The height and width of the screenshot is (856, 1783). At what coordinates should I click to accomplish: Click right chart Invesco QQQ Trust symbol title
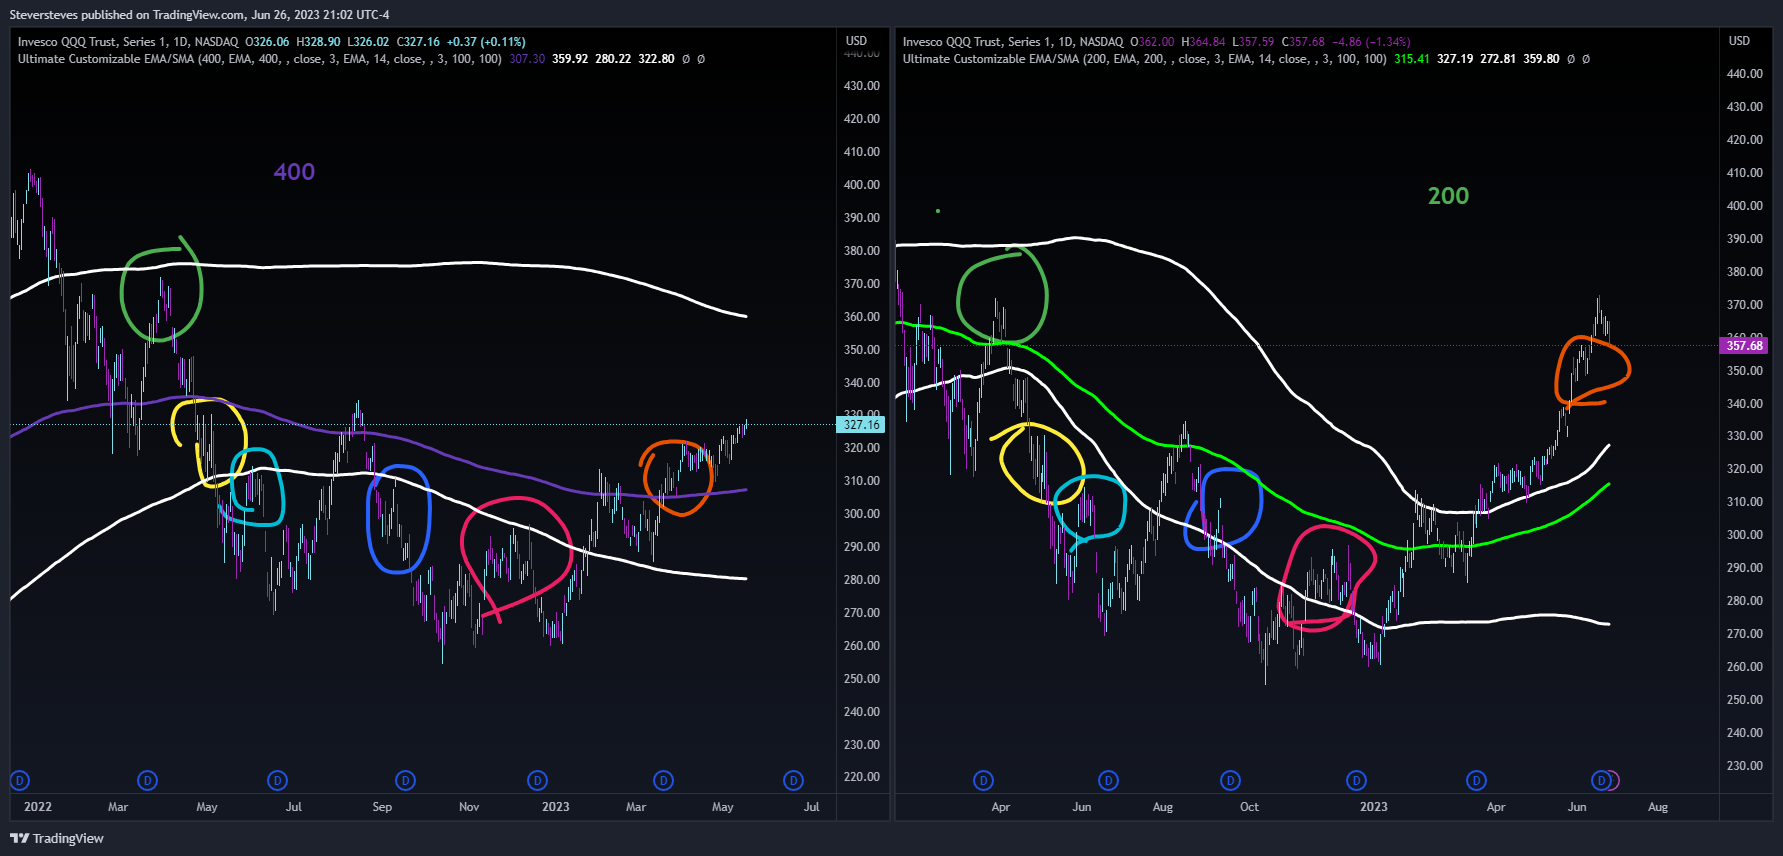(1013, 42)
